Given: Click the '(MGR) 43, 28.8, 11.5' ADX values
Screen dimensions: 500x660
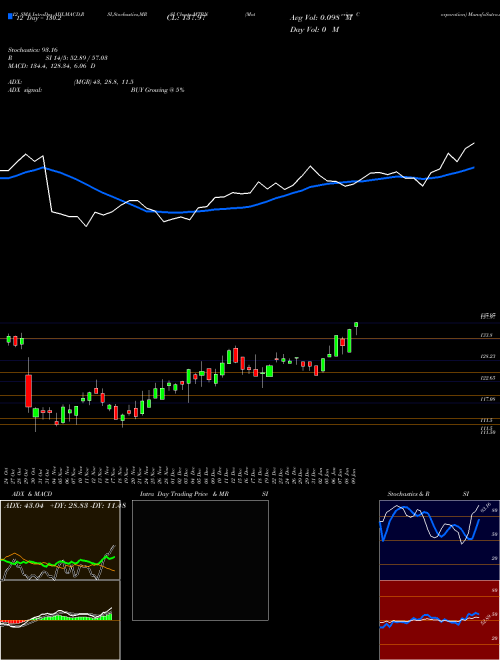Looking at the screenshot, I should 104,82.
